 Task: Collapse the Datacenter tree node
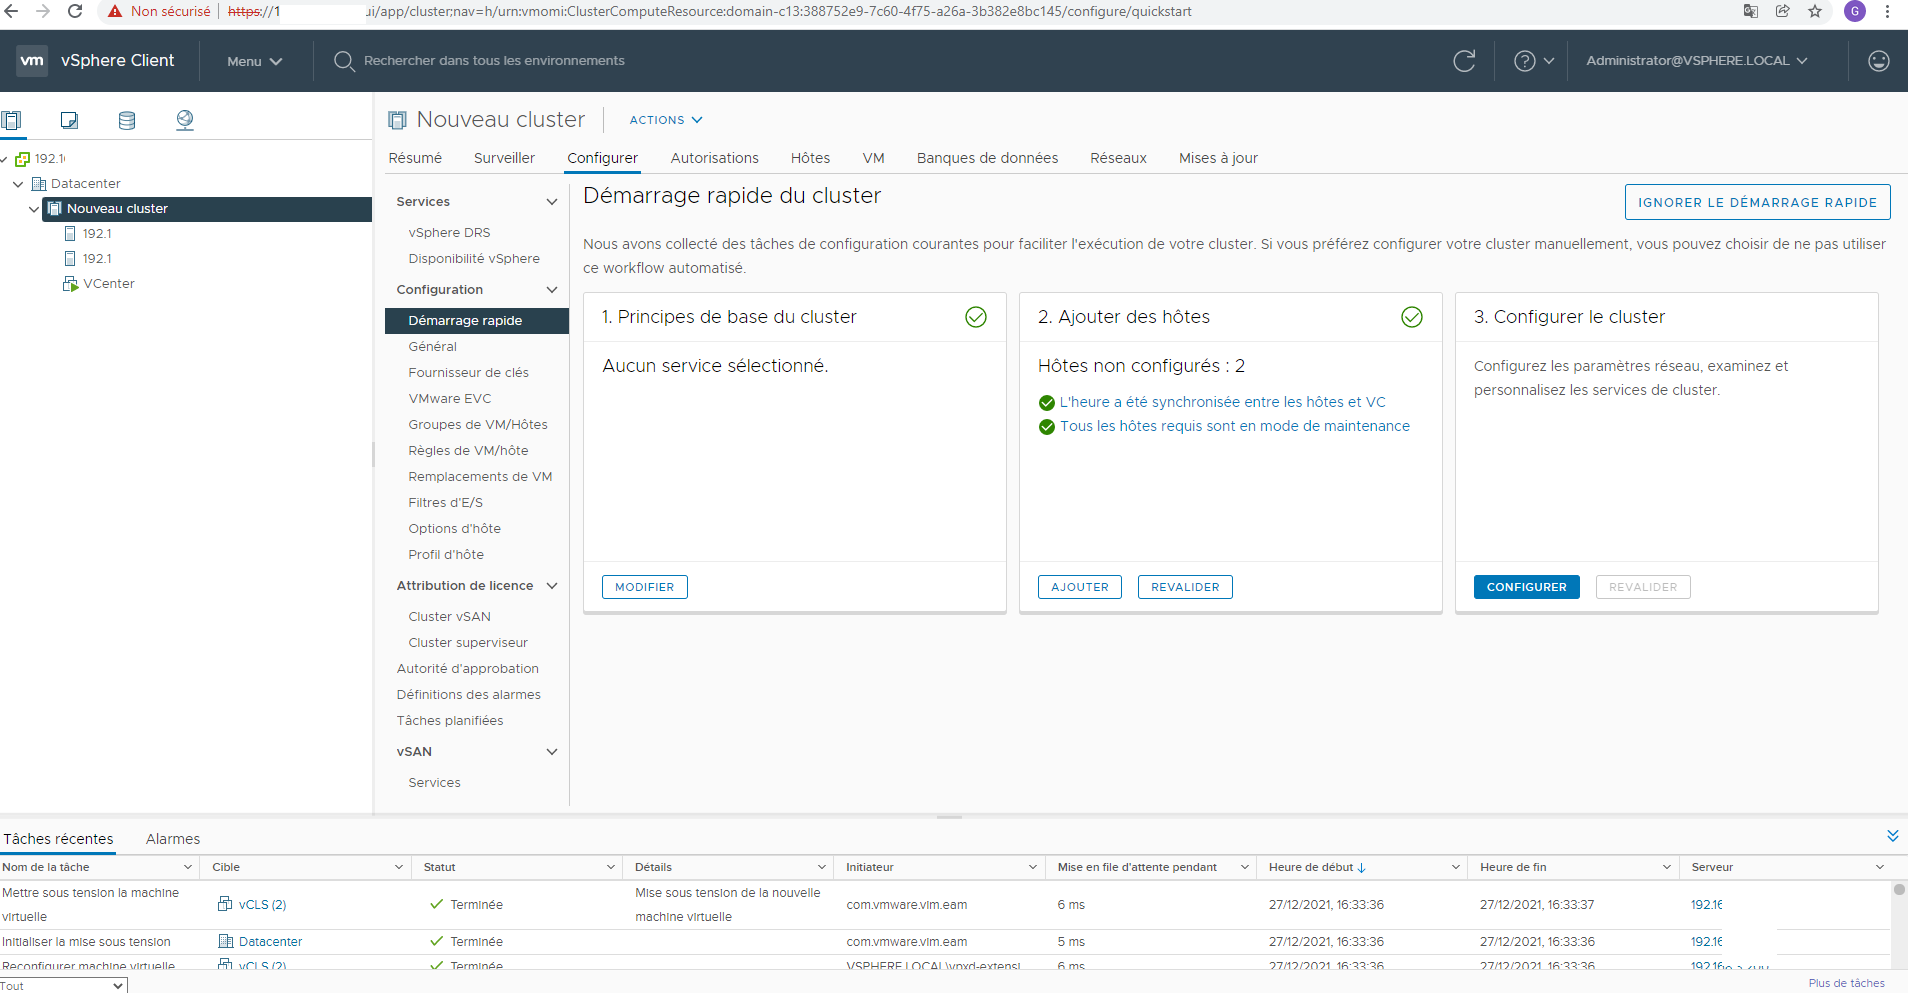click(x=18, y=184)
